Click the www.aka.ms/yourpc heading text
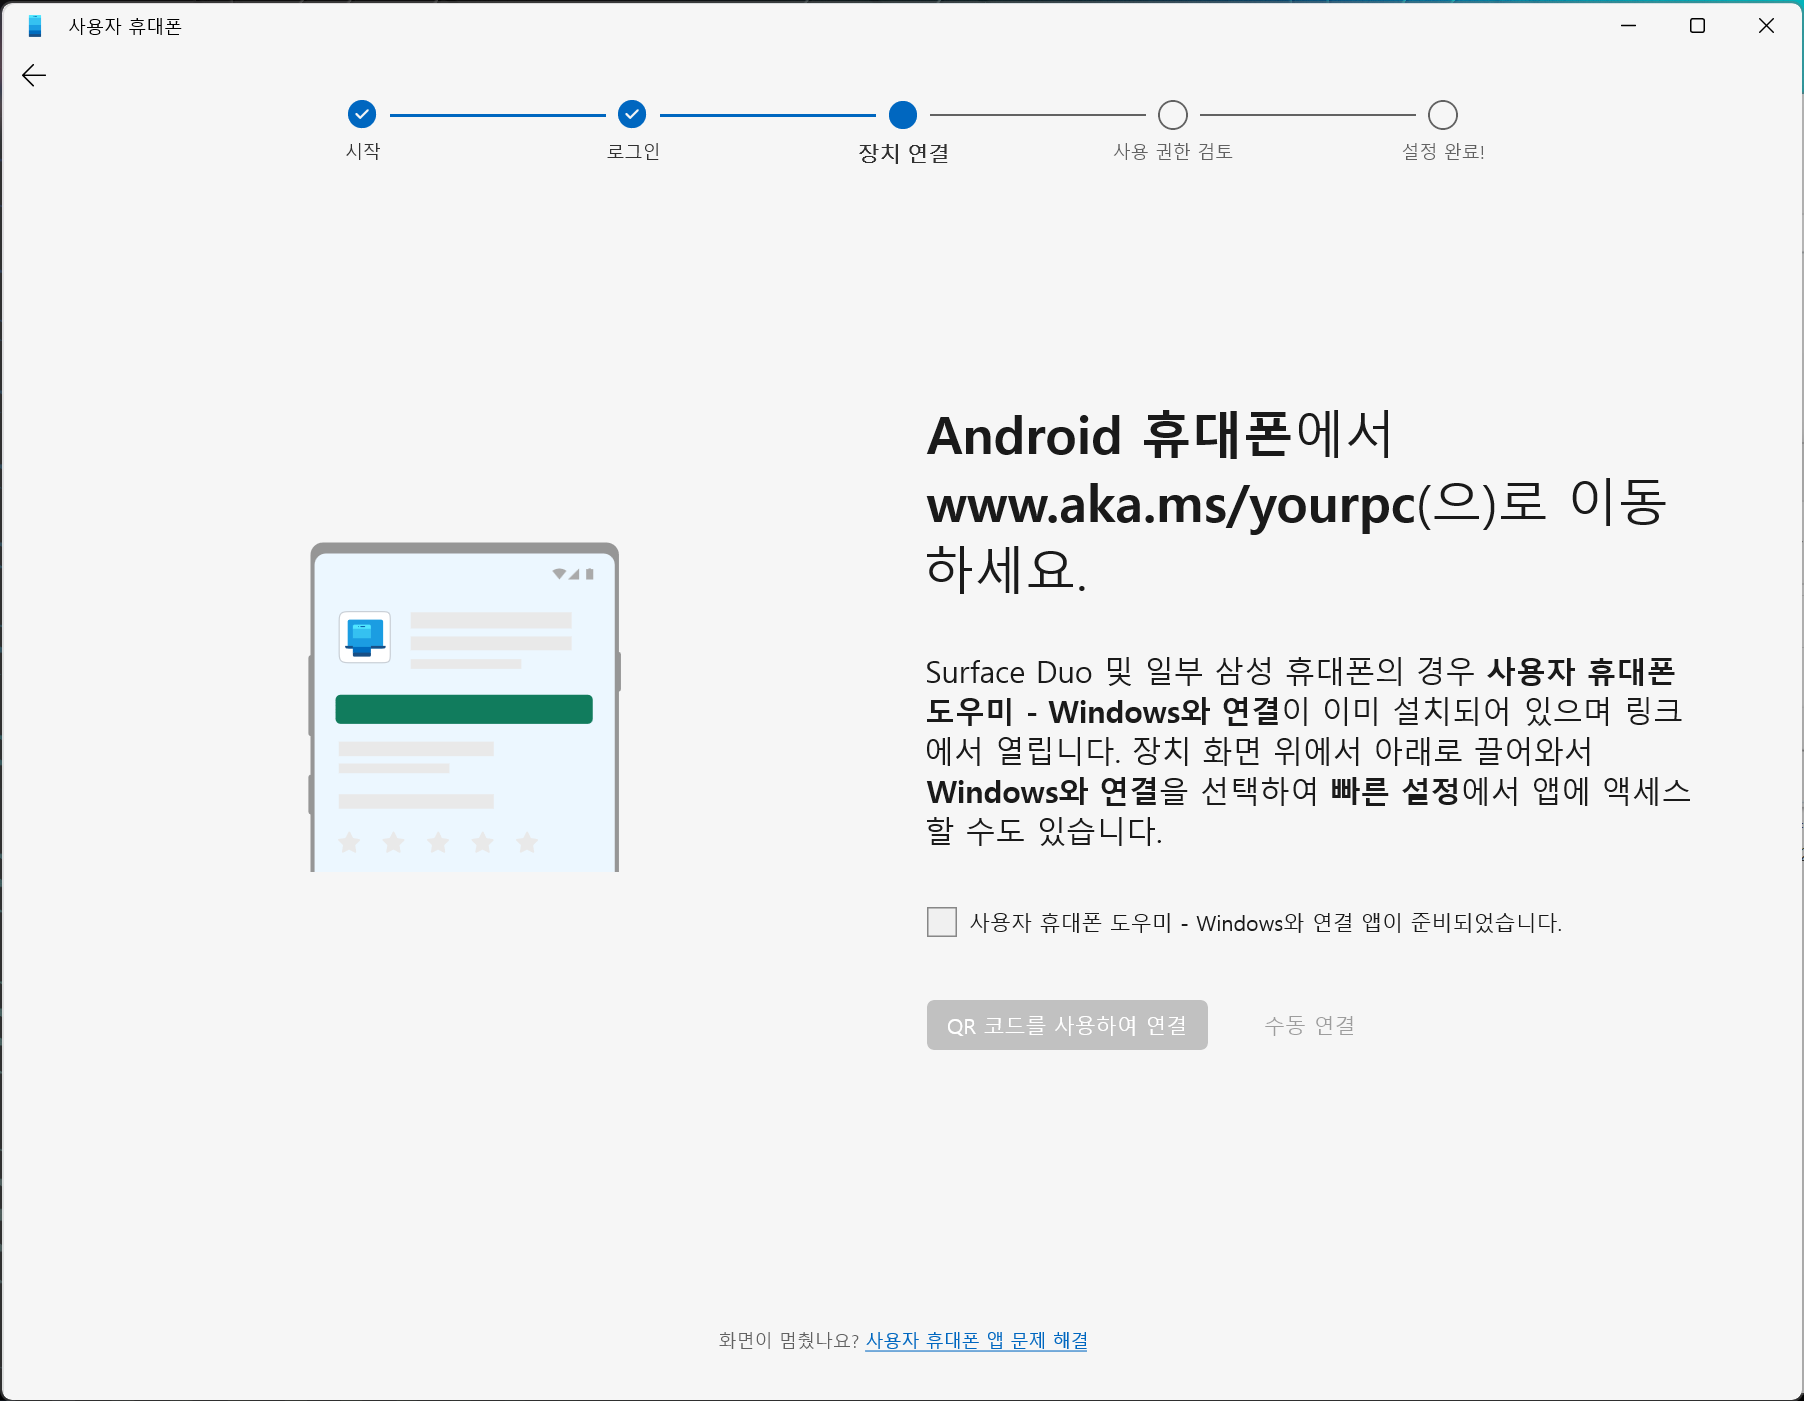1804x1401 pixels. click(1172, 504)
